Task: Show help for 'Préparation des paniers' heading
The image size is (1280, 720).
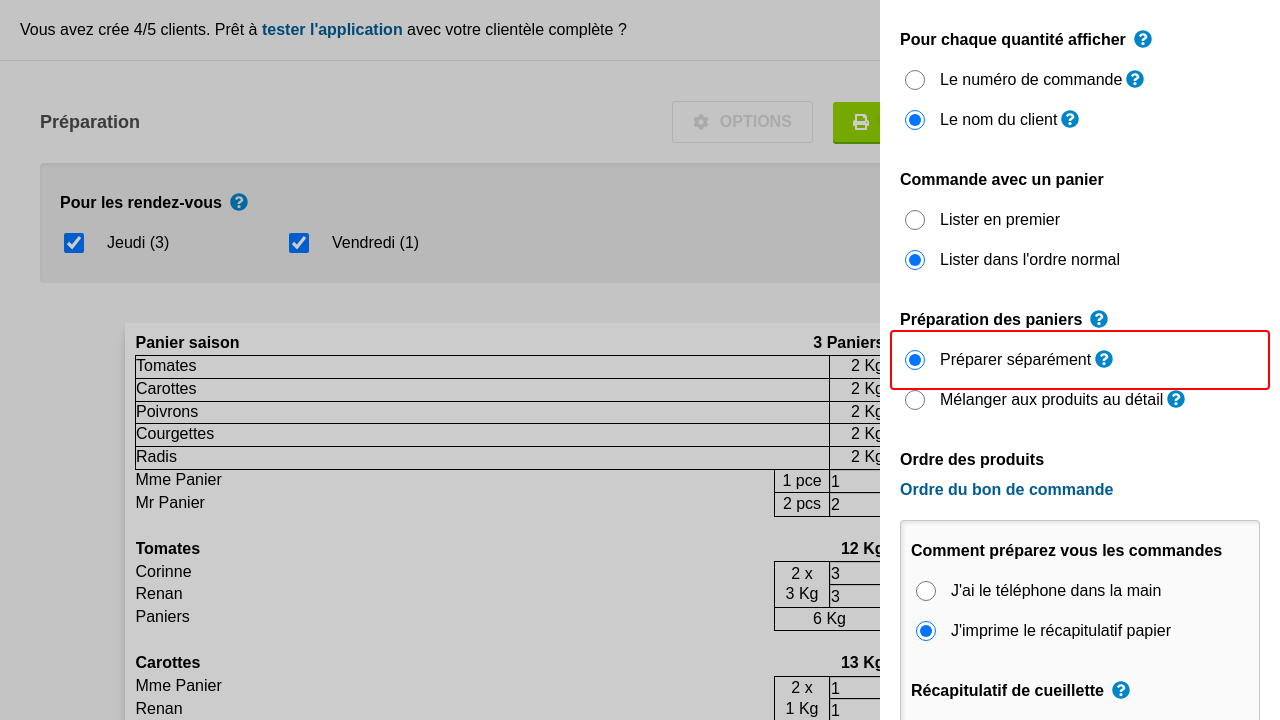Action: (x=1099, y=319)
